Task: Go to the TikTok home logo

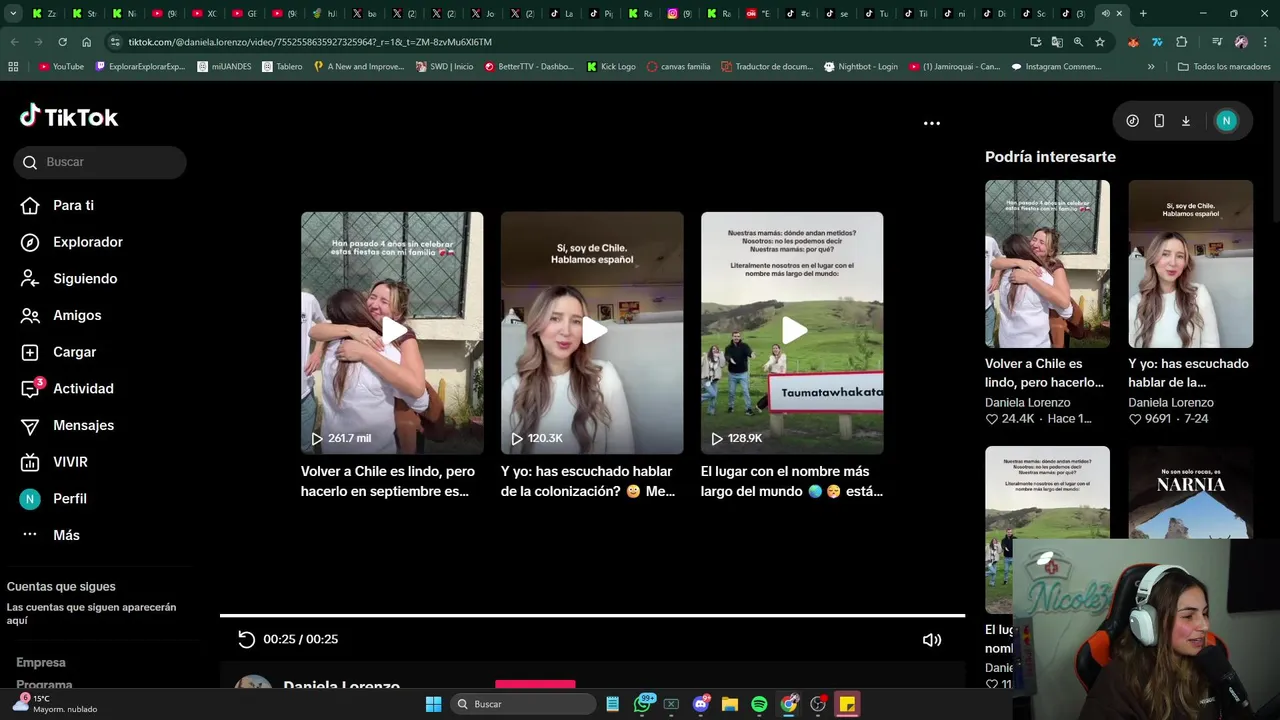Action: 69,117
